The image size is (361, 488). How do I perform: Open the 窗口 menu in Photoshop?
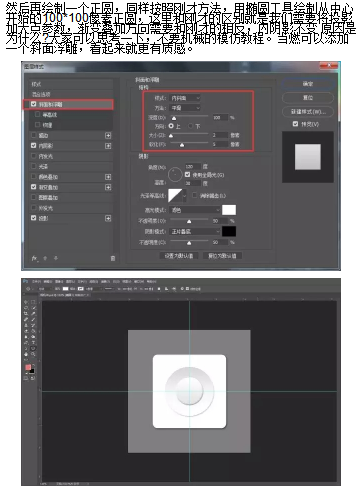pos(138,281)
